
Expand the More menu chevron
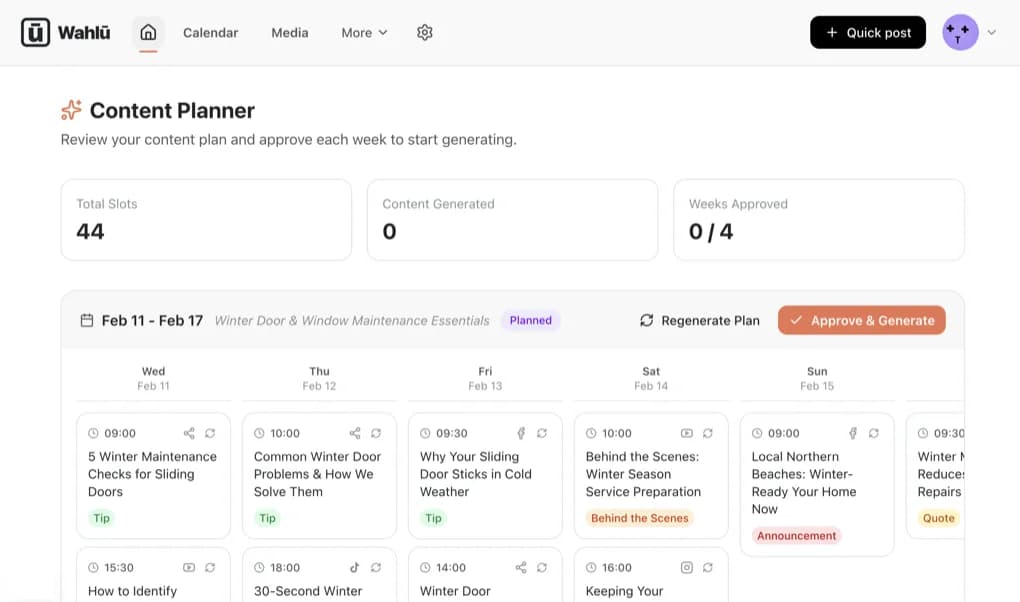tap(381, 32)
